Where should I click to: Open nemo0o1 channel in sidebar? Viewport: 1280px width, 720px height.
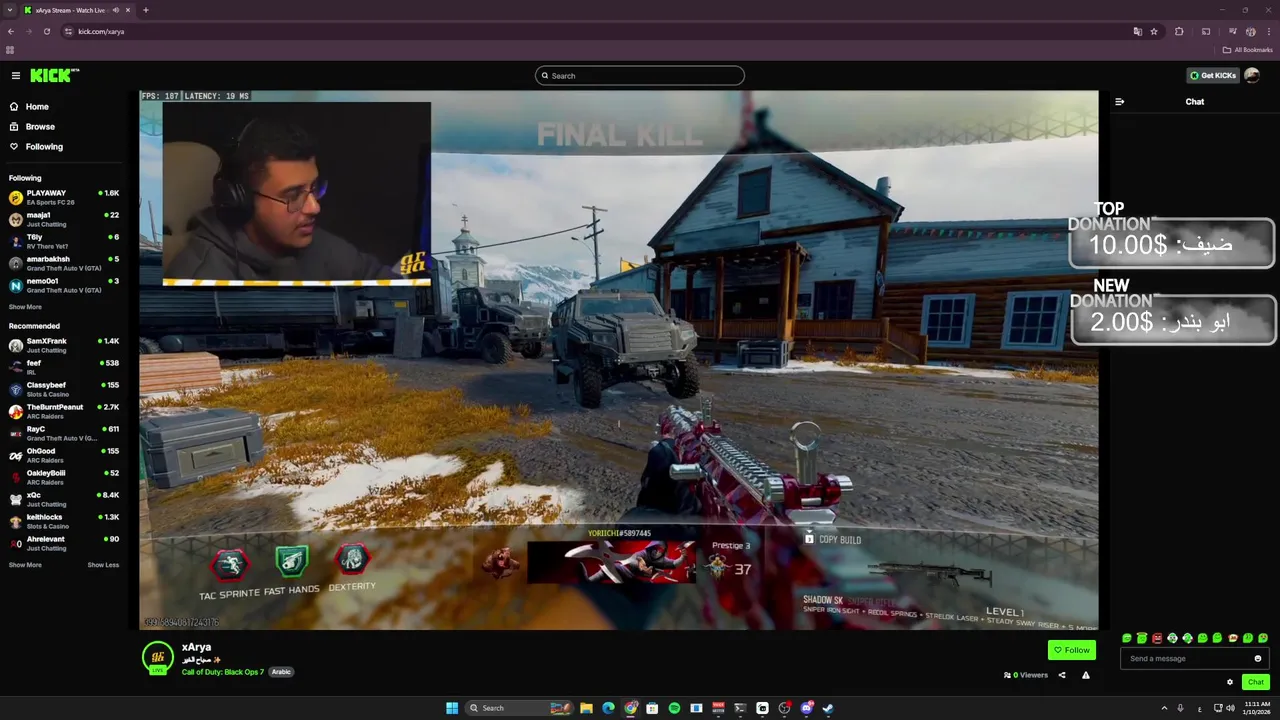coord(64,285)
